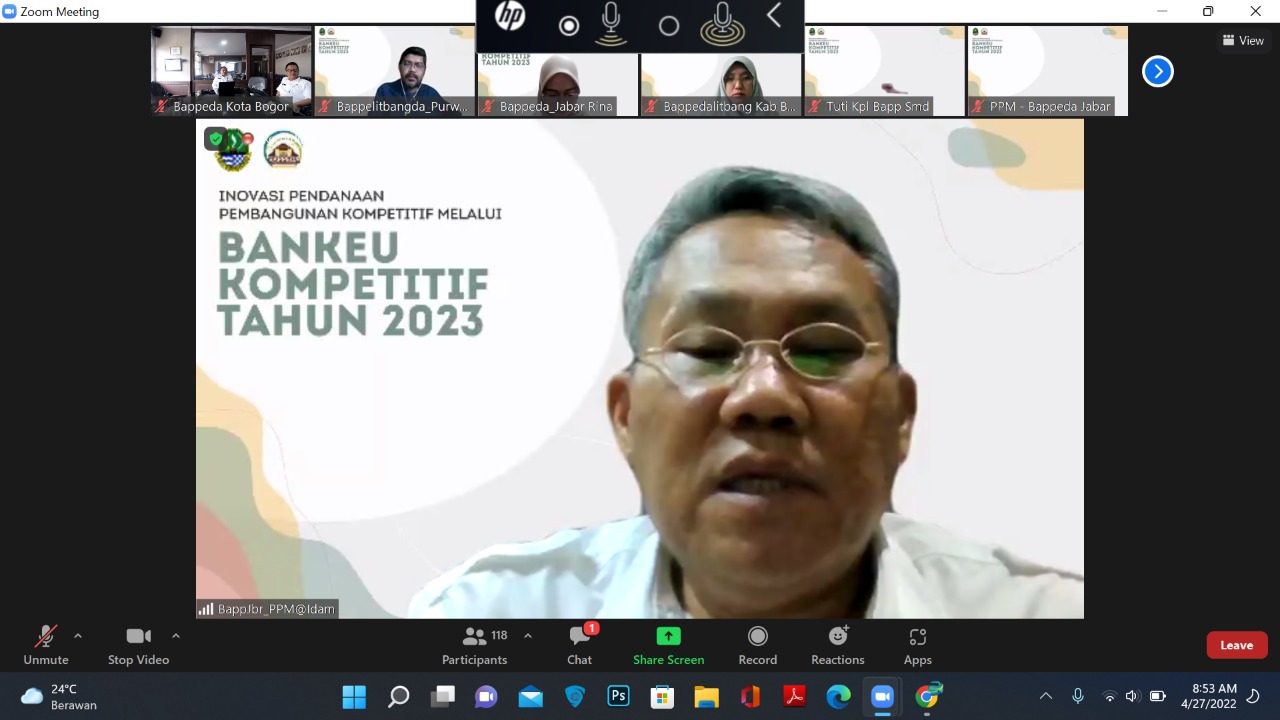Leave the meeting
This screenshot has height=720, width=1280.
pyautogui.click(x=1236, y=645)
